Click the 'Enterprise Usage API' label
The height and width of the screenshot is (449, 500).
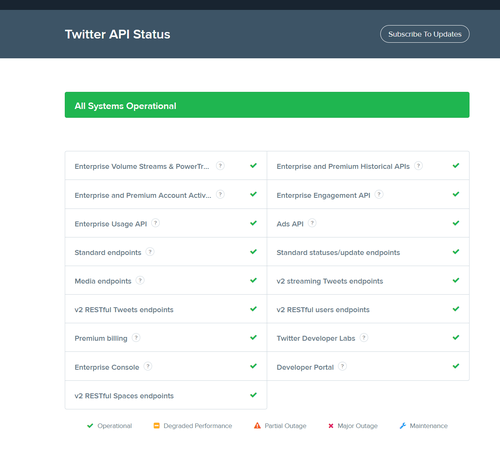coord(111,224)
